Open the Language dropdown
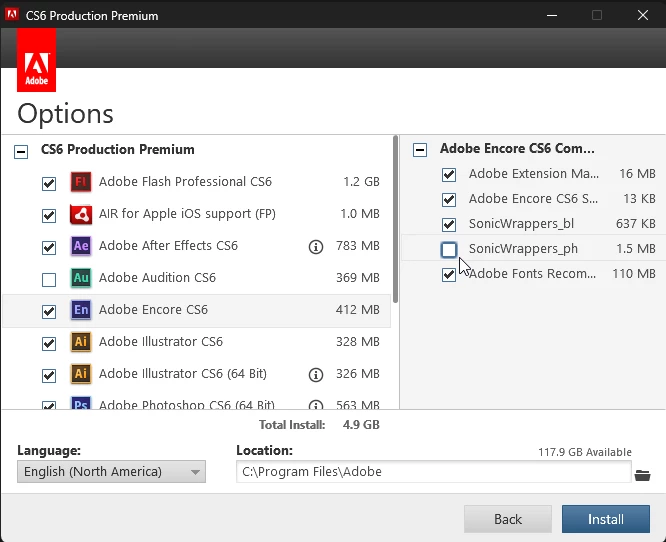 [111, 471]
